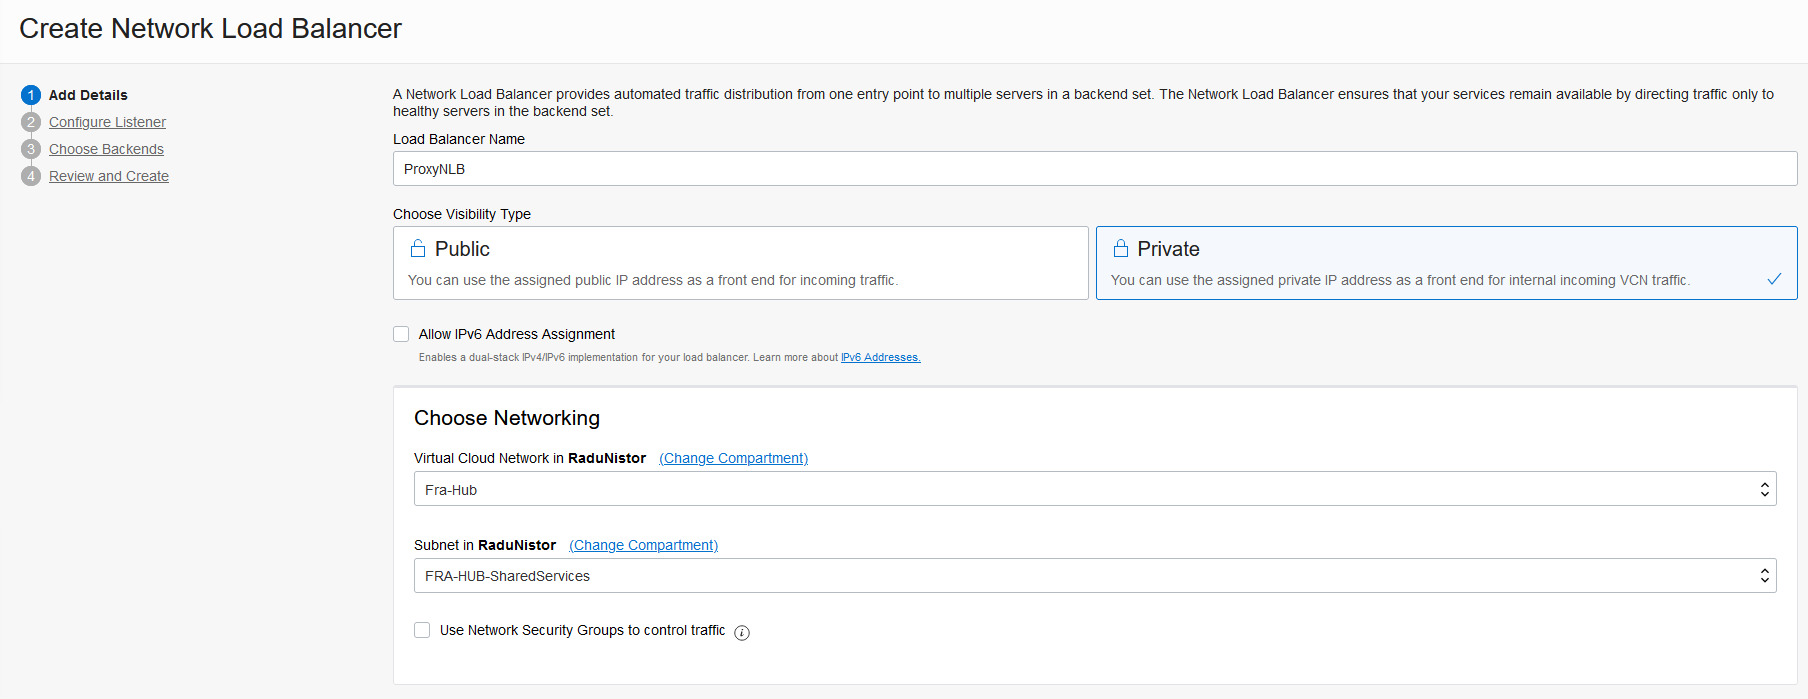The image size is (1808, 699).
Task: Click the checkmark icon on Private card
Action: (1774, 279)
